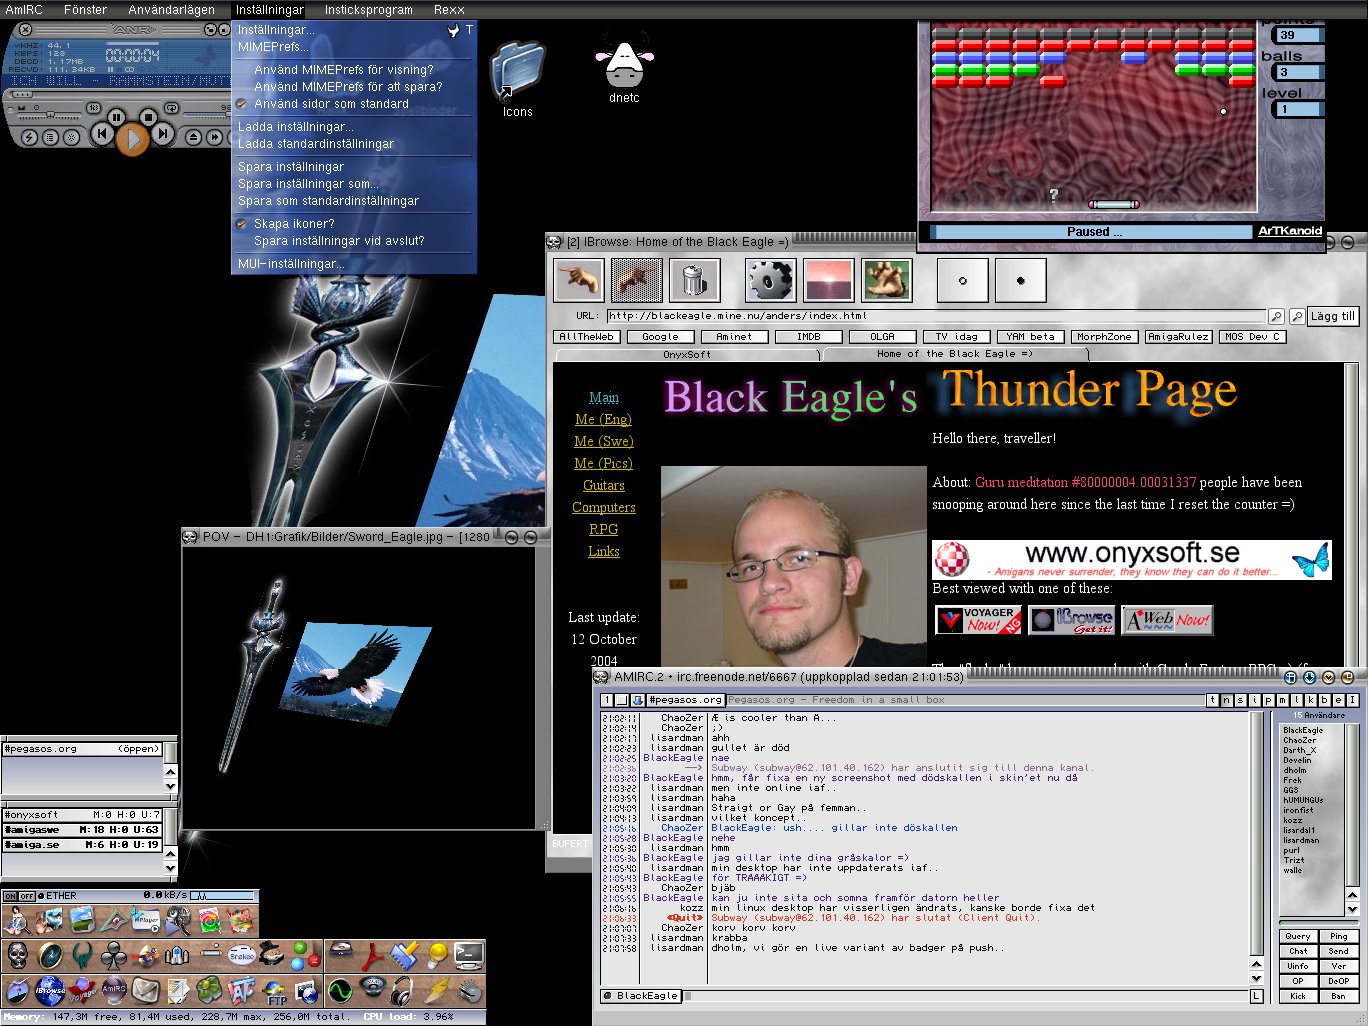The image size is (1368, 1026).
Task: Click the Google bookmark button in IBrowse
Action: pos(660,337)
